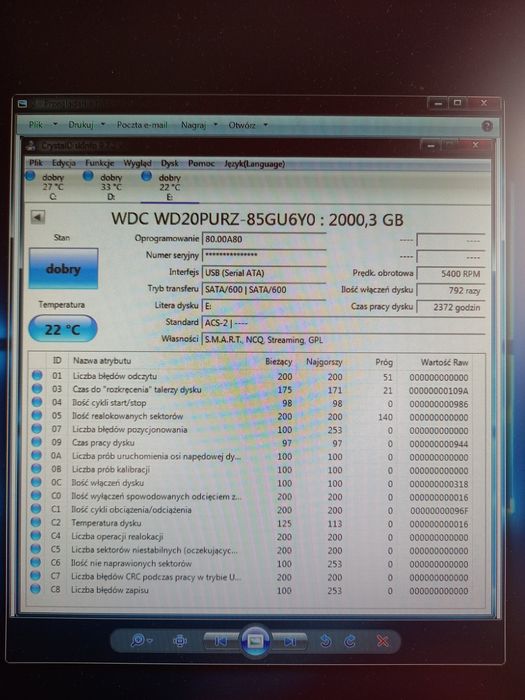This screenshot has height=700, width=525.
Task: Open the Język(Language) menu
Action: pos(254,164)
